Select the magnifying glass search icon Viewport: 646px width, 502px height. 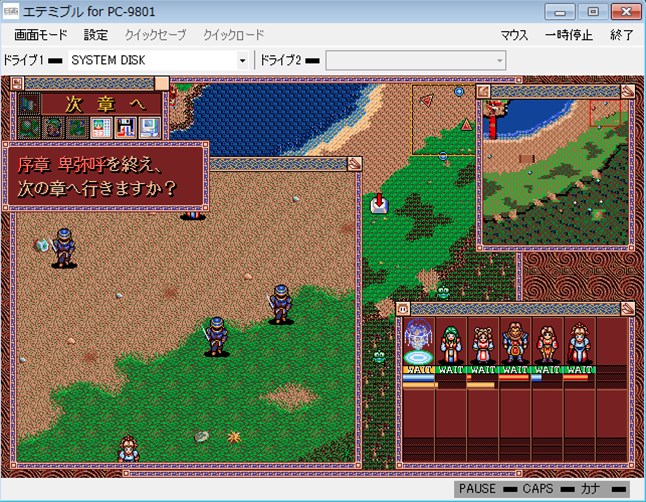coord(29,128)
